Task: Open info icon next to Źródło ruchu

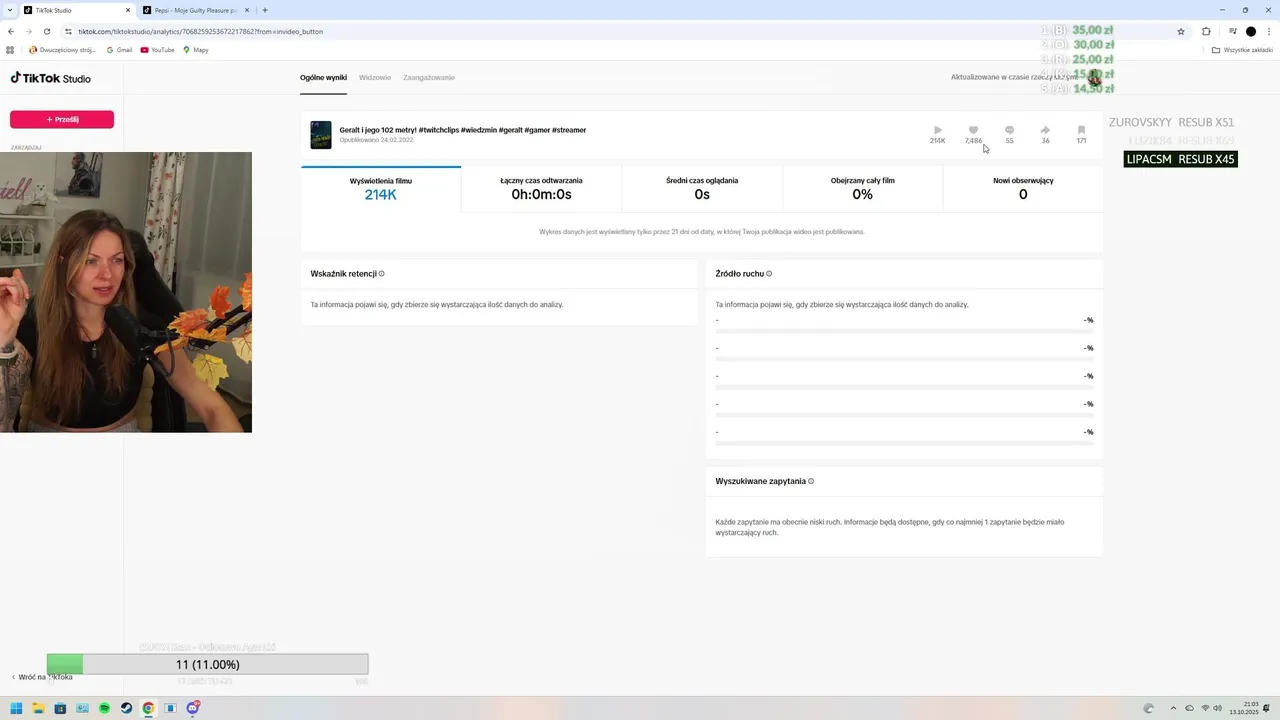Action: [x=768, y=274]
